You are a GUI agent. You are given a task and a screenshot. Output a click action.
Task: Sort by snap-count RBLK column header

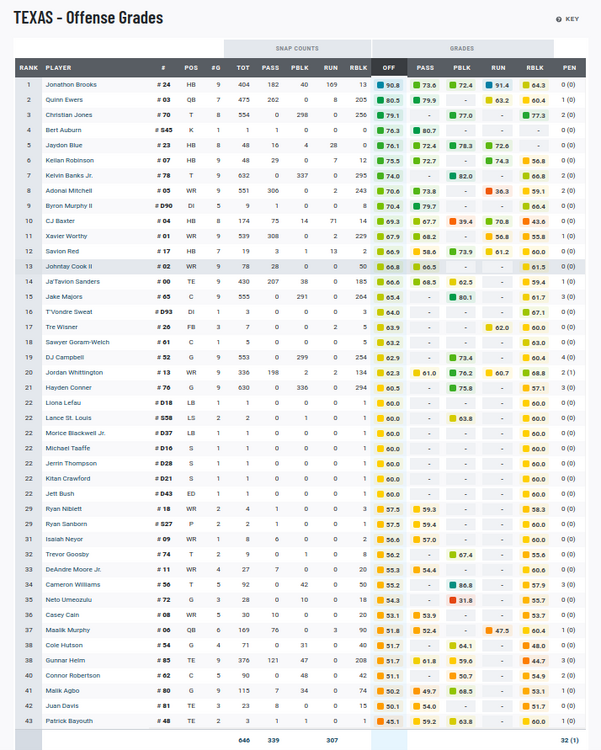coord(358,67)
